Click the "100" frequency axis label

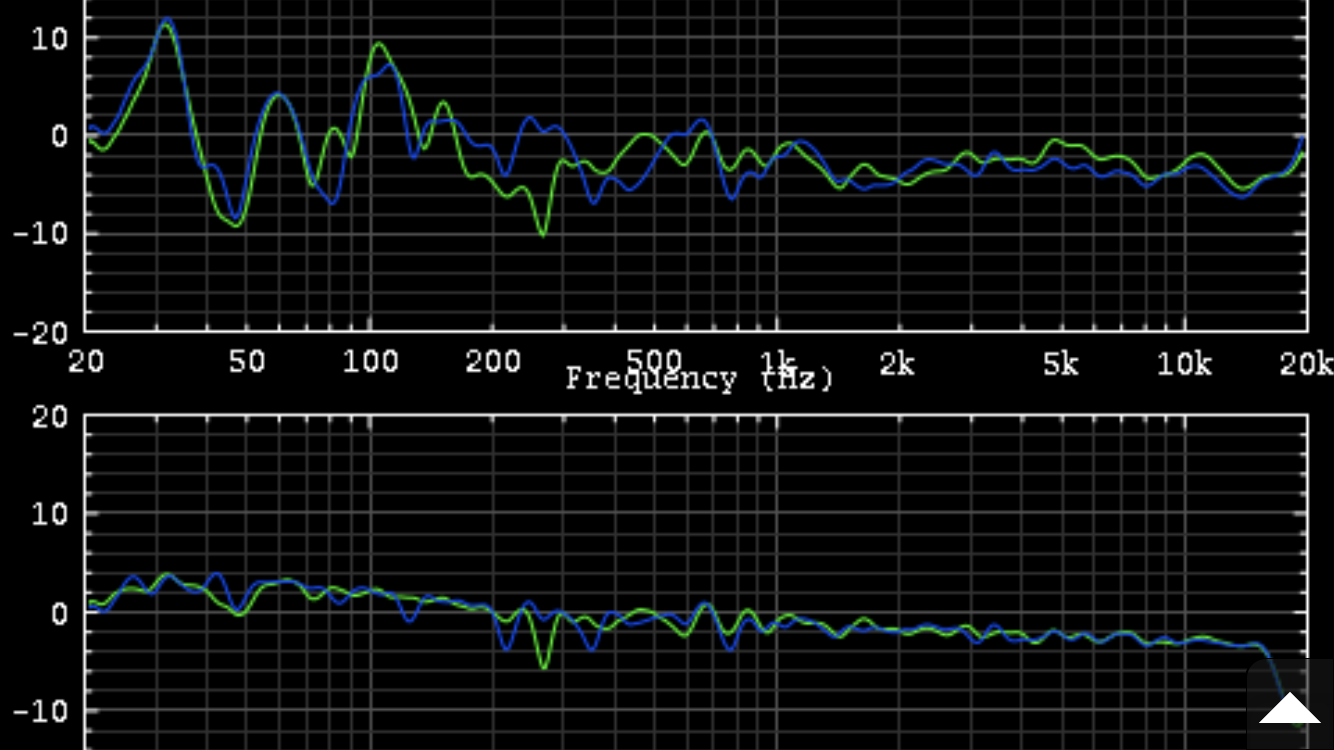371,362
